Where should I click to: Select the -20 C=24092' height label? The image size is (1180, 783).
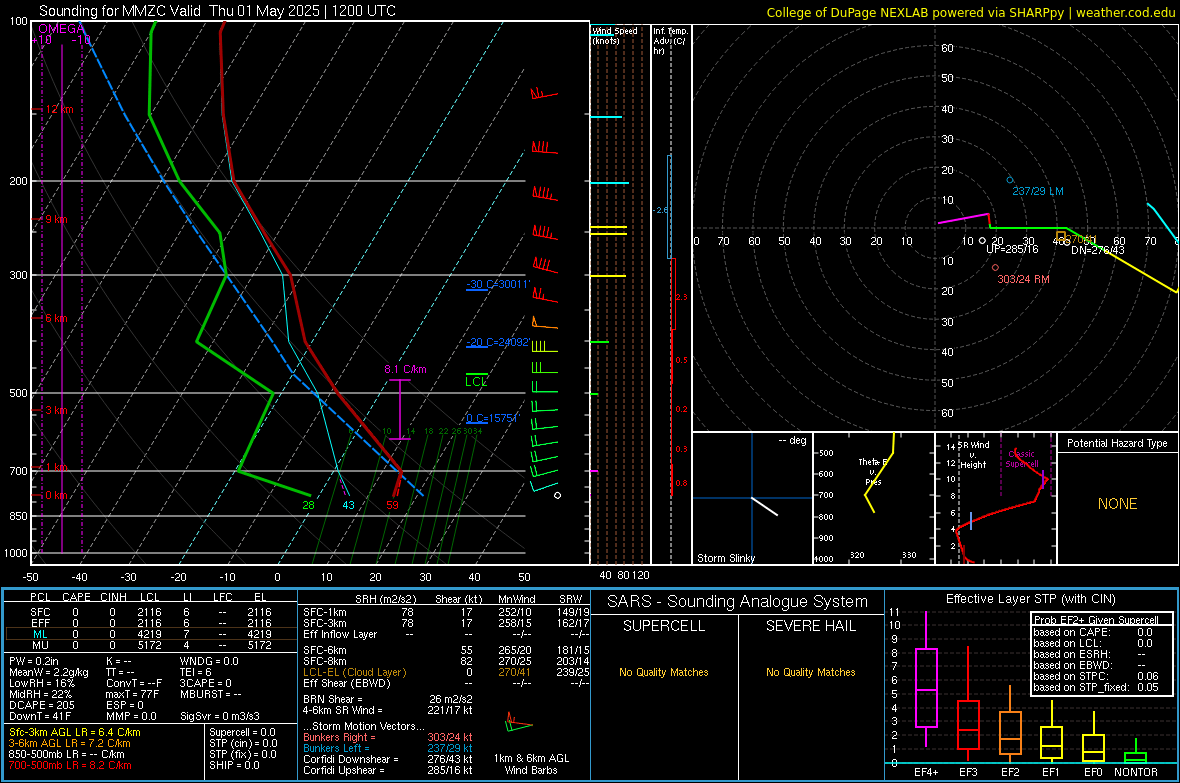[x=498, y=342]
